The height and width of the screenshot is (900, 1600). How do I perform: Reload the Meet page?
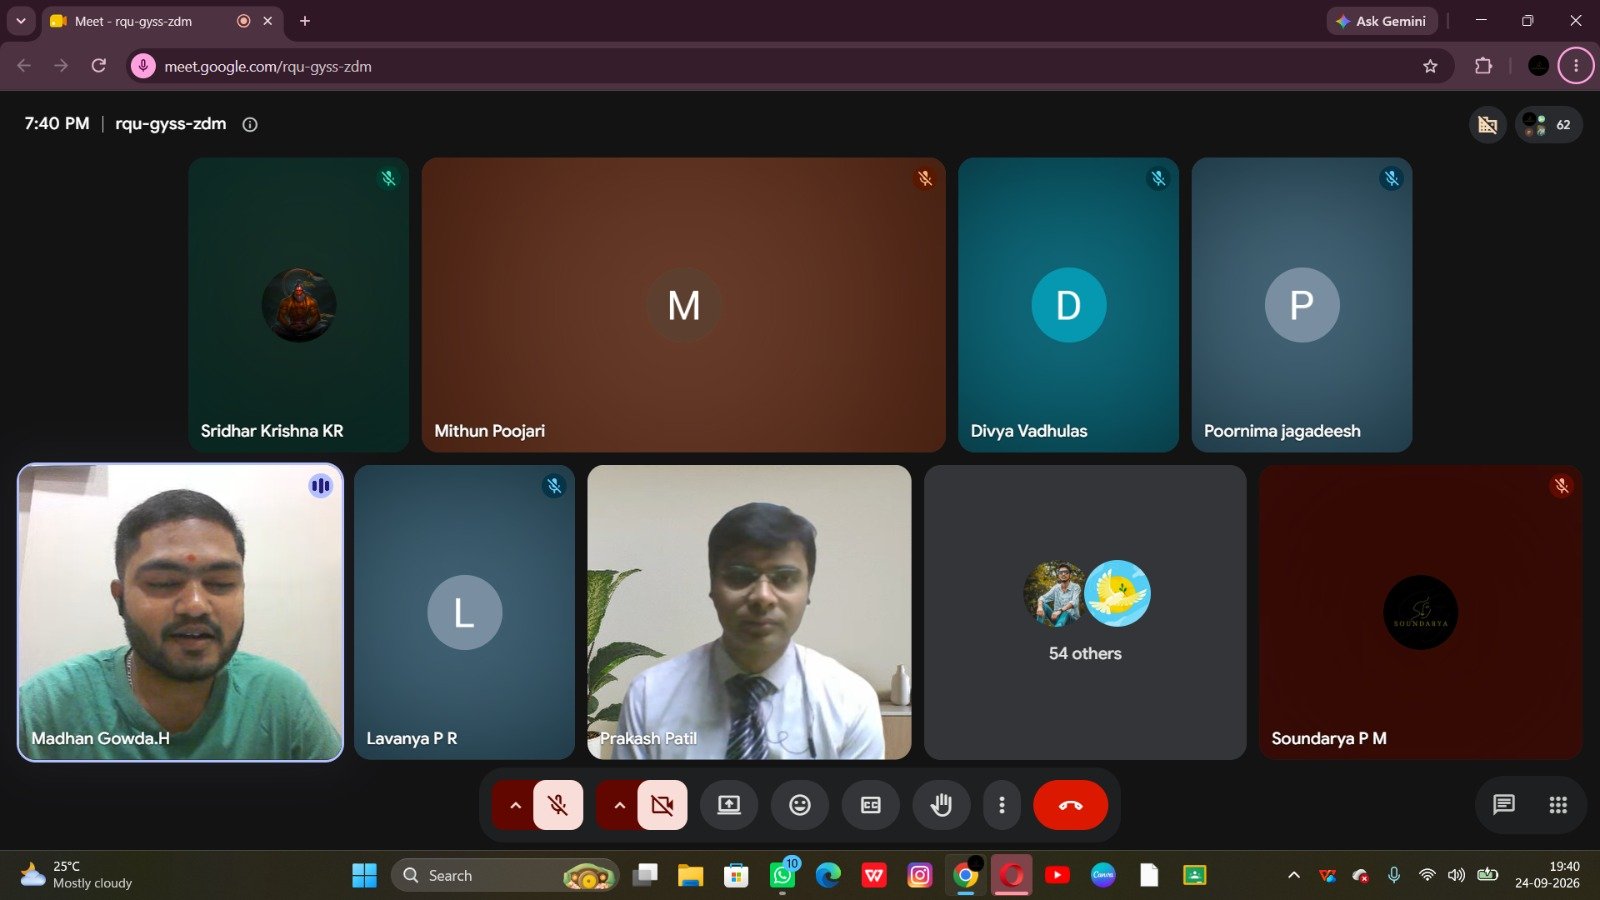pos(98,66)
